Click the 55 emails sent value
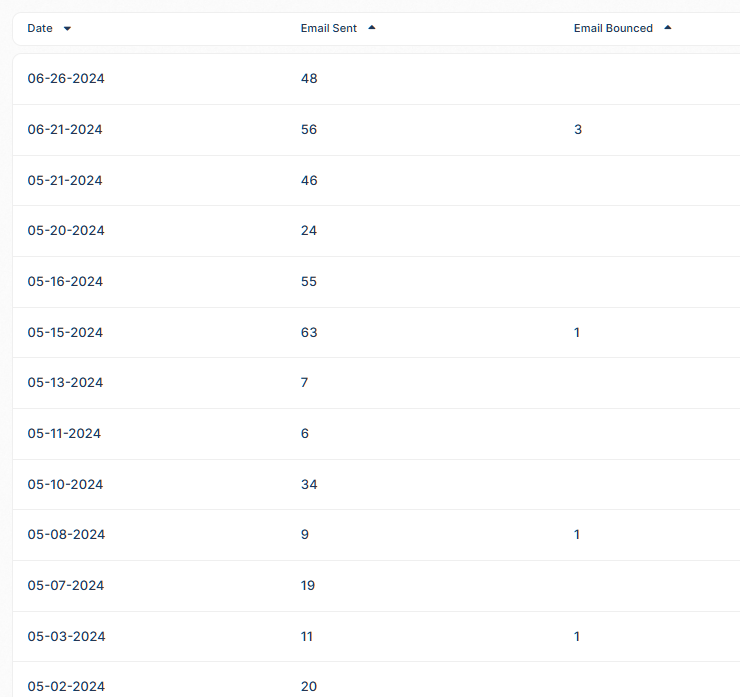This screenshot has width=740, height=697. (308, 282)
